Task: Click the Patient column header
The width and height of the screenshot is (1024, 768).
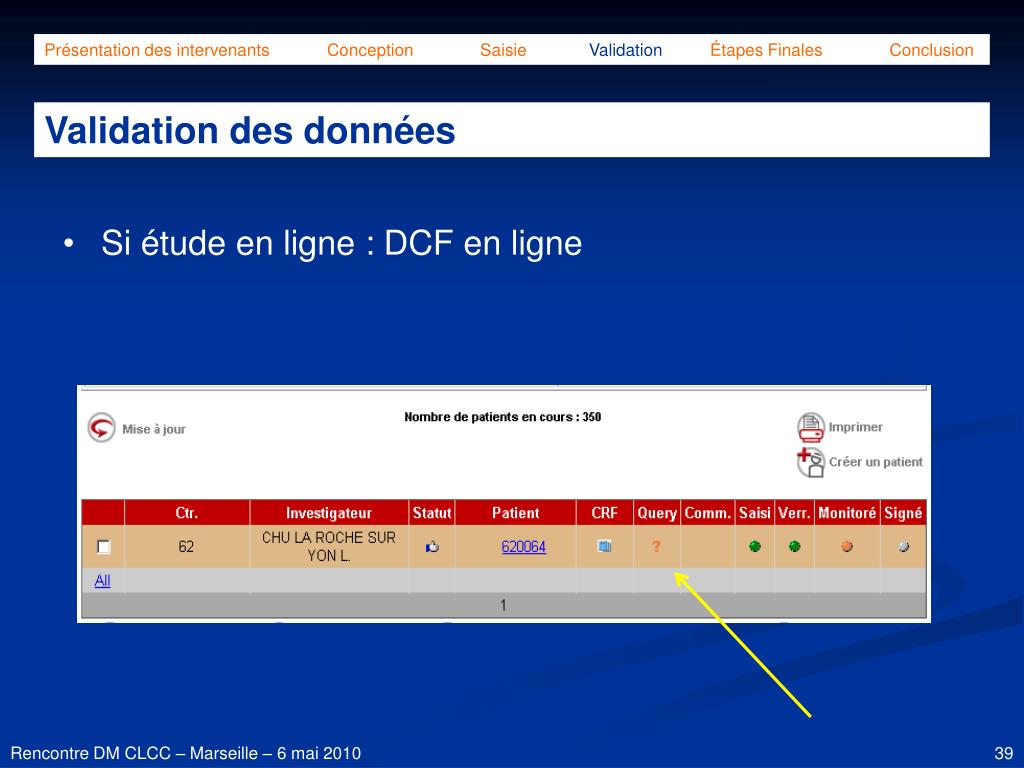Action: (515, 513)
